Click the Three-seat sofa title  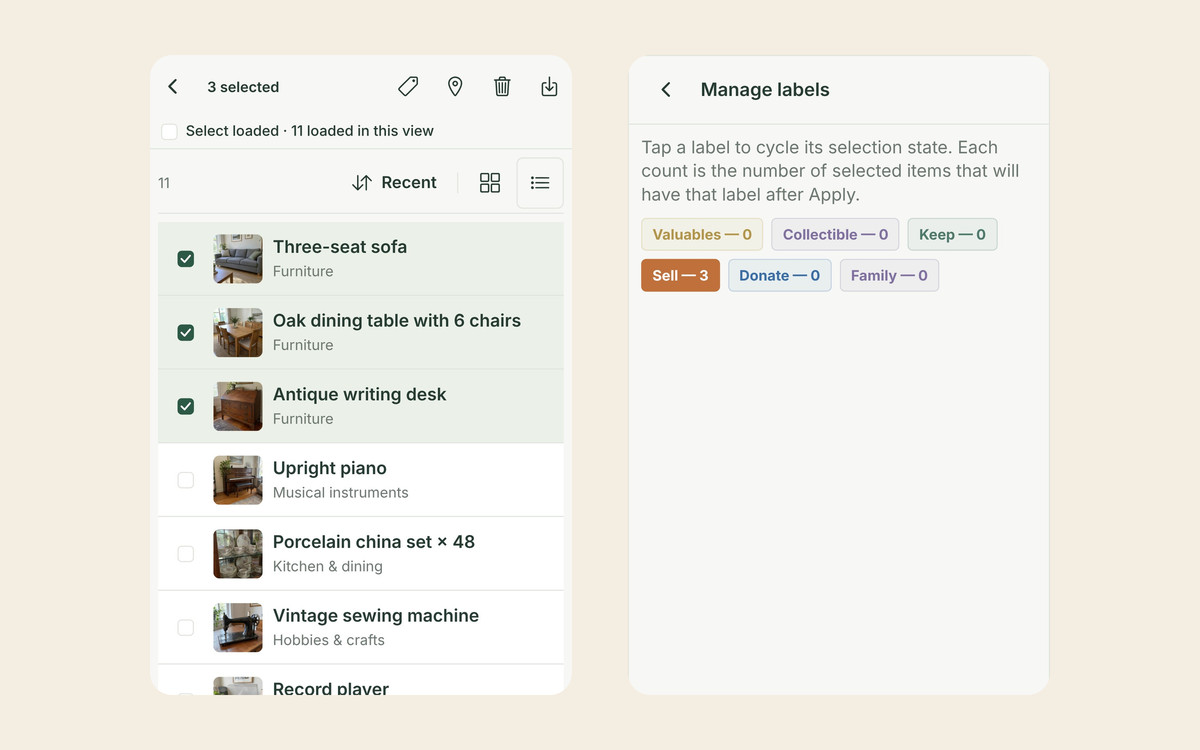(340, 247)
